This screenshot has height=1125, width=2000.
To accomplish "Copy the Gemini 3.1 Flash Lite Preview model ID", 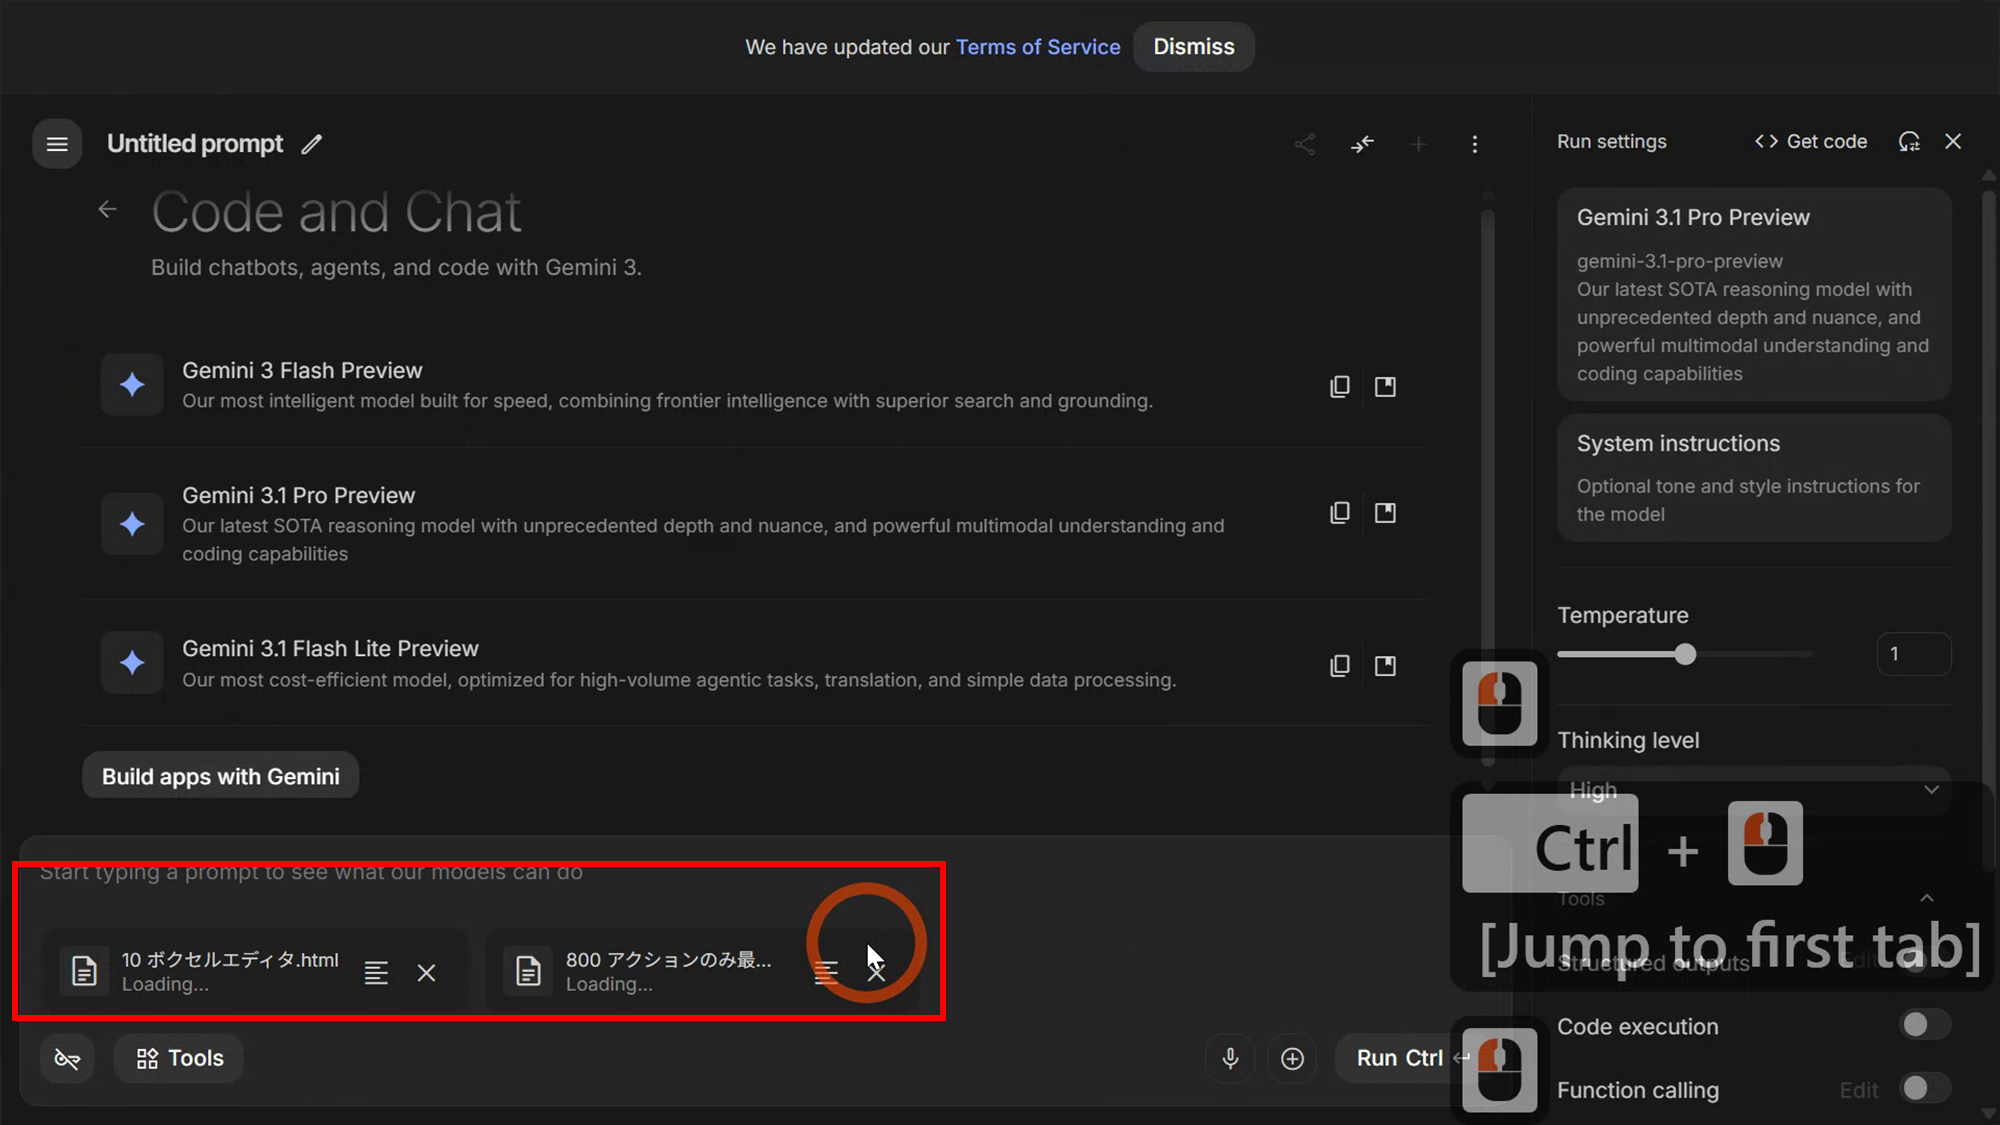I will pyautogui.click(x=1340, y=666).
